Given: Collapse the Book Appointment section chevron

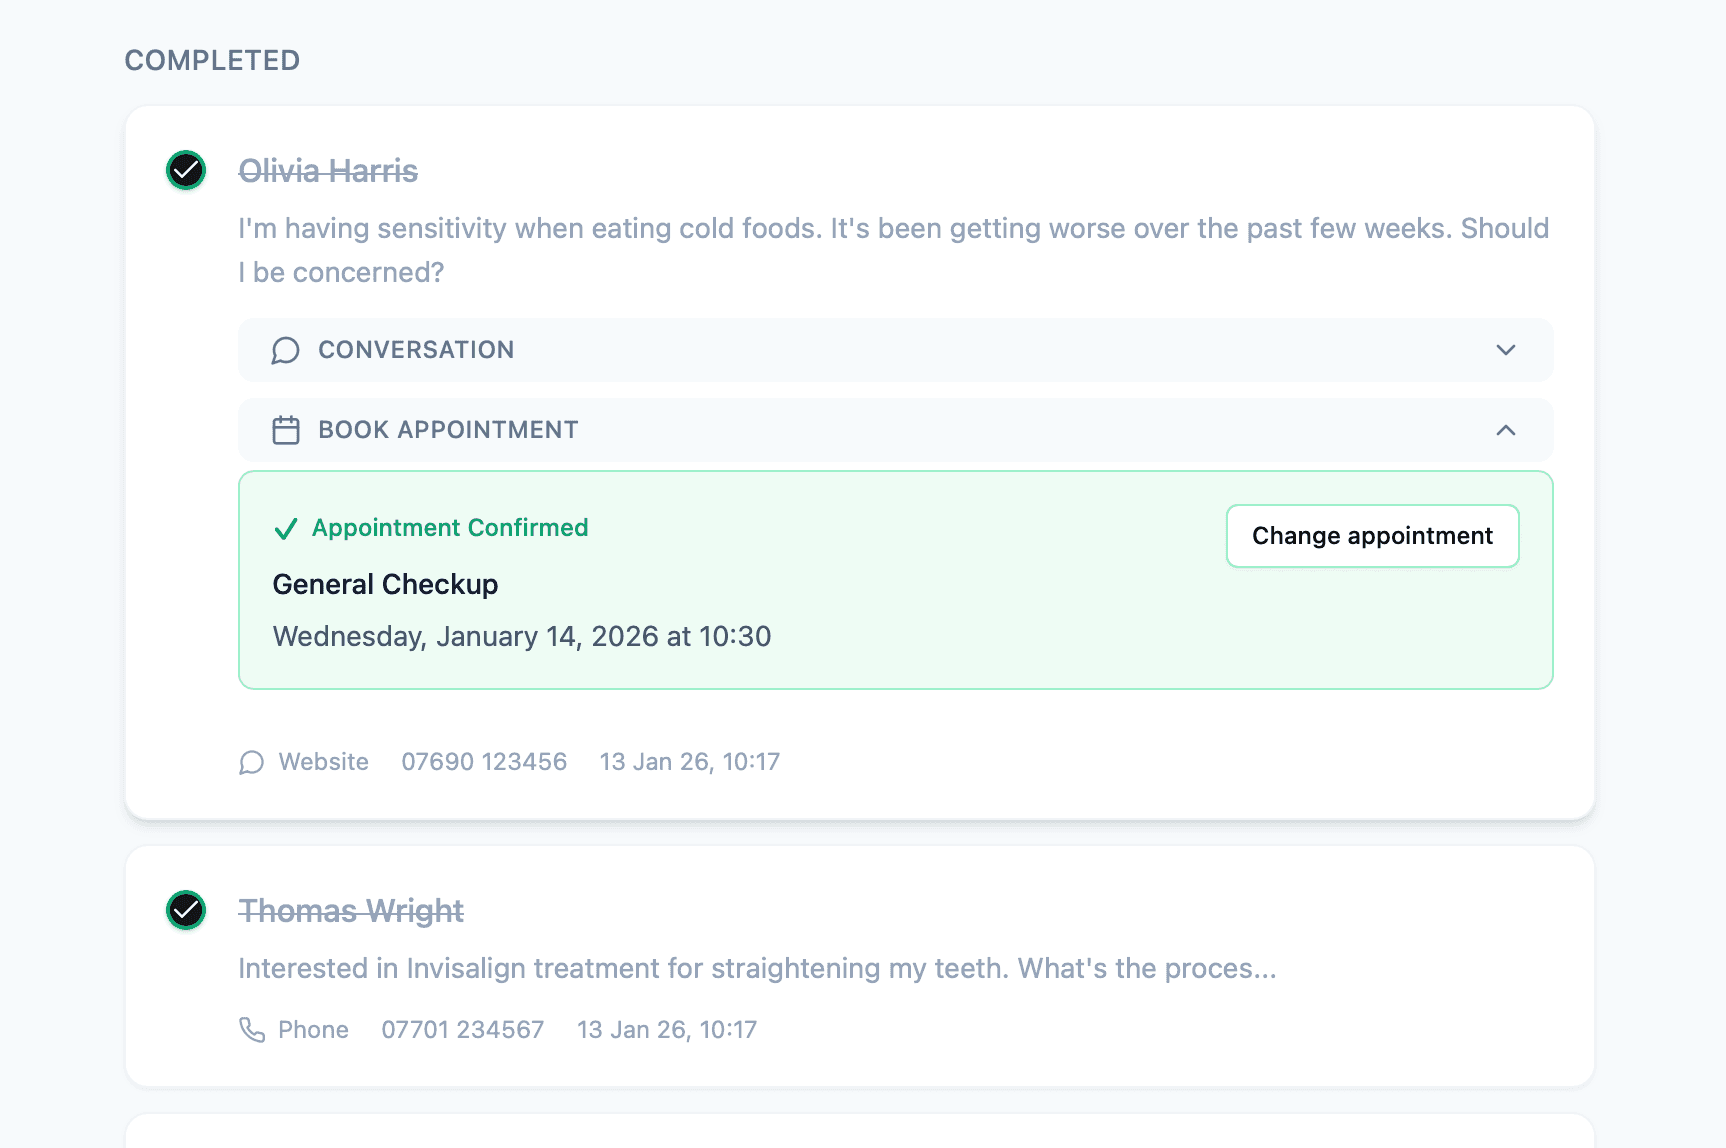Looking at the screenshot, I should [1505, 430].
